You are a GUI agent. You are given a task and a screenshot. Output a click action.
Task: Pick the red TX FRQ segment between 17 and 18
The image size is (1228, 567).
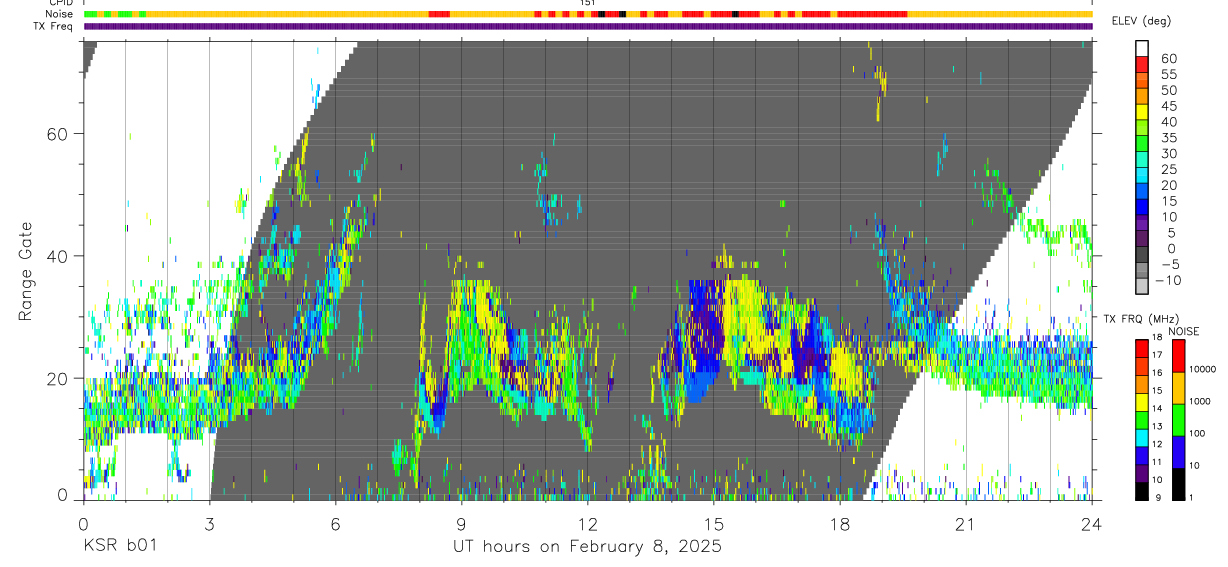tap(1142, 347)
